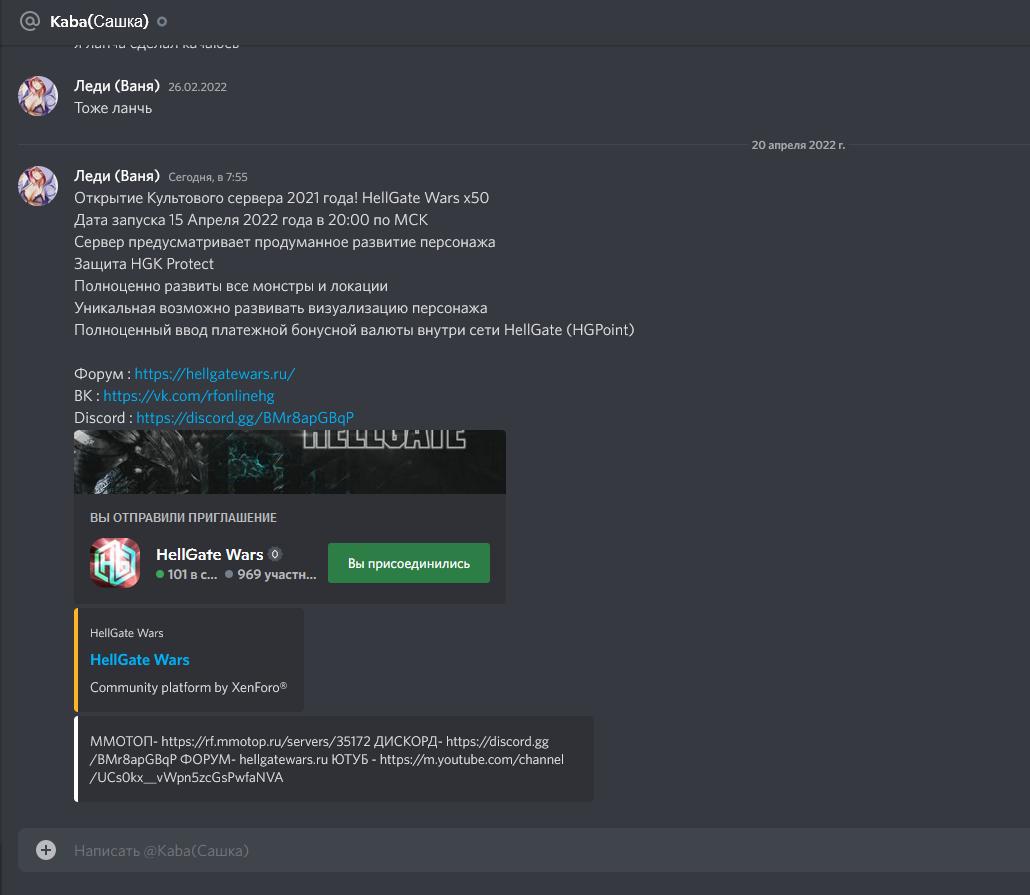Click the username Леди (Ваня) on today's message
1030x895 pixels.
[x=117, y=176]
